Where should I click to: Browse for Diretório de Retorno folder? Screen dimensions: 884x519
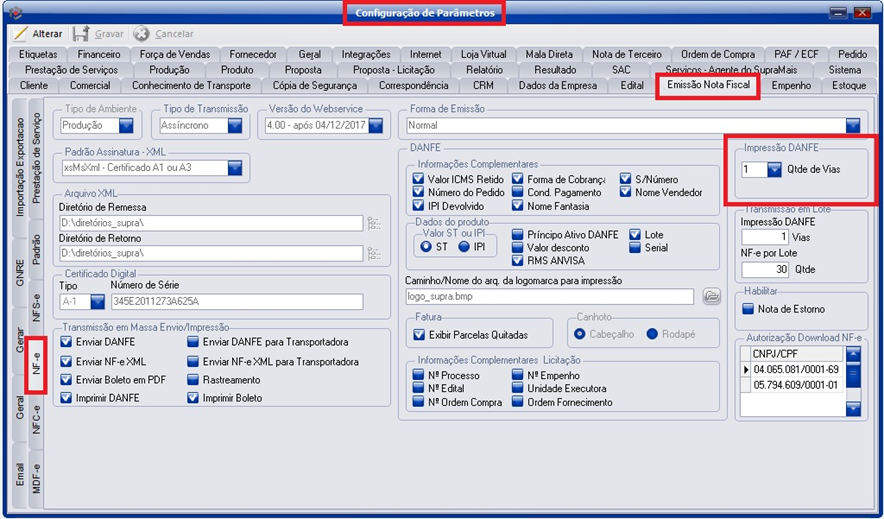(x=374, y=256)
